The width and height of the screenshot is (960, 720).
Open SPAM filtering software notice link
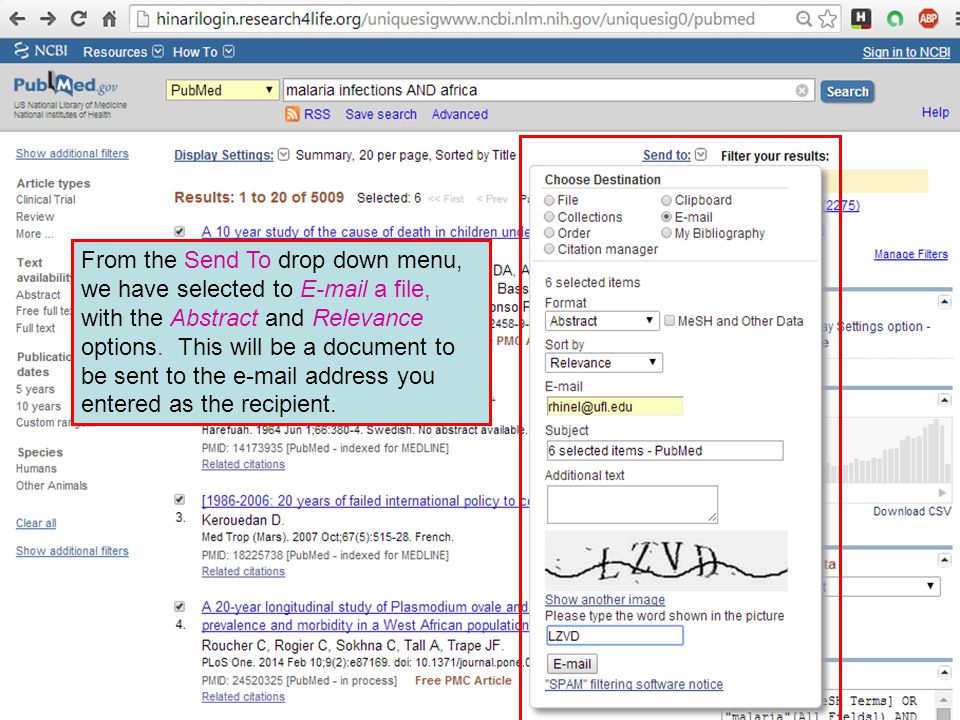coord(634,684)
